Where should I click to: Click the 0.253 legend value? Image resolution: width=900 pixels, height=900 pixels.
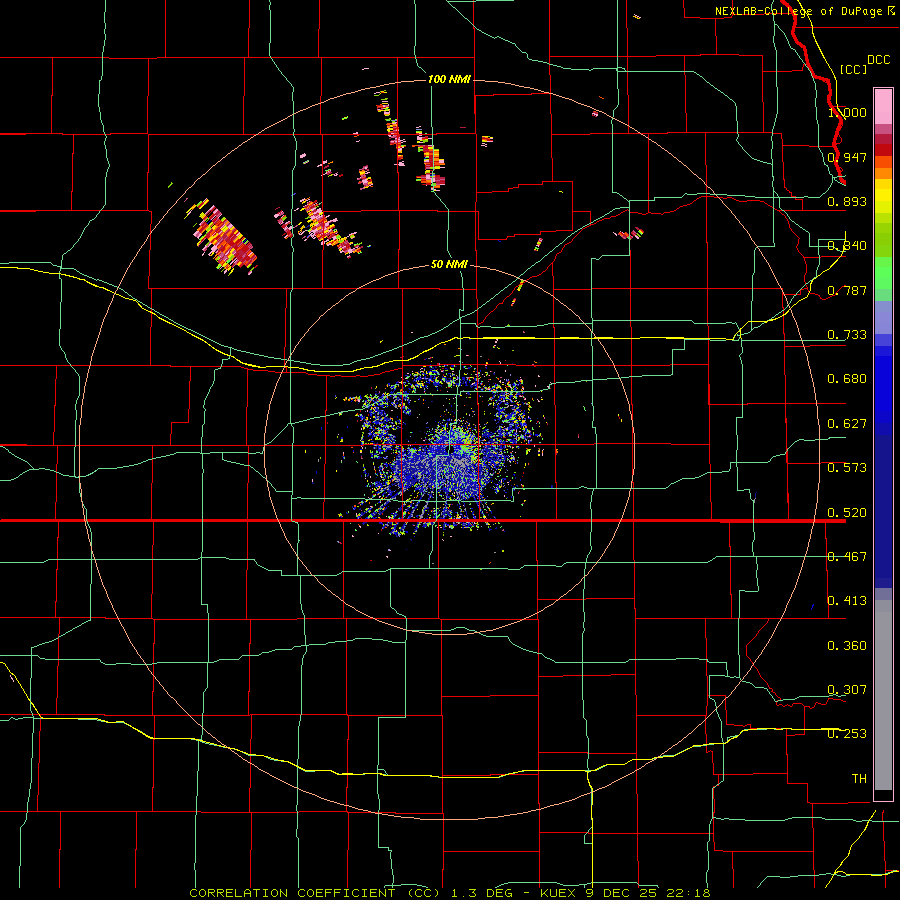(847, 734)
